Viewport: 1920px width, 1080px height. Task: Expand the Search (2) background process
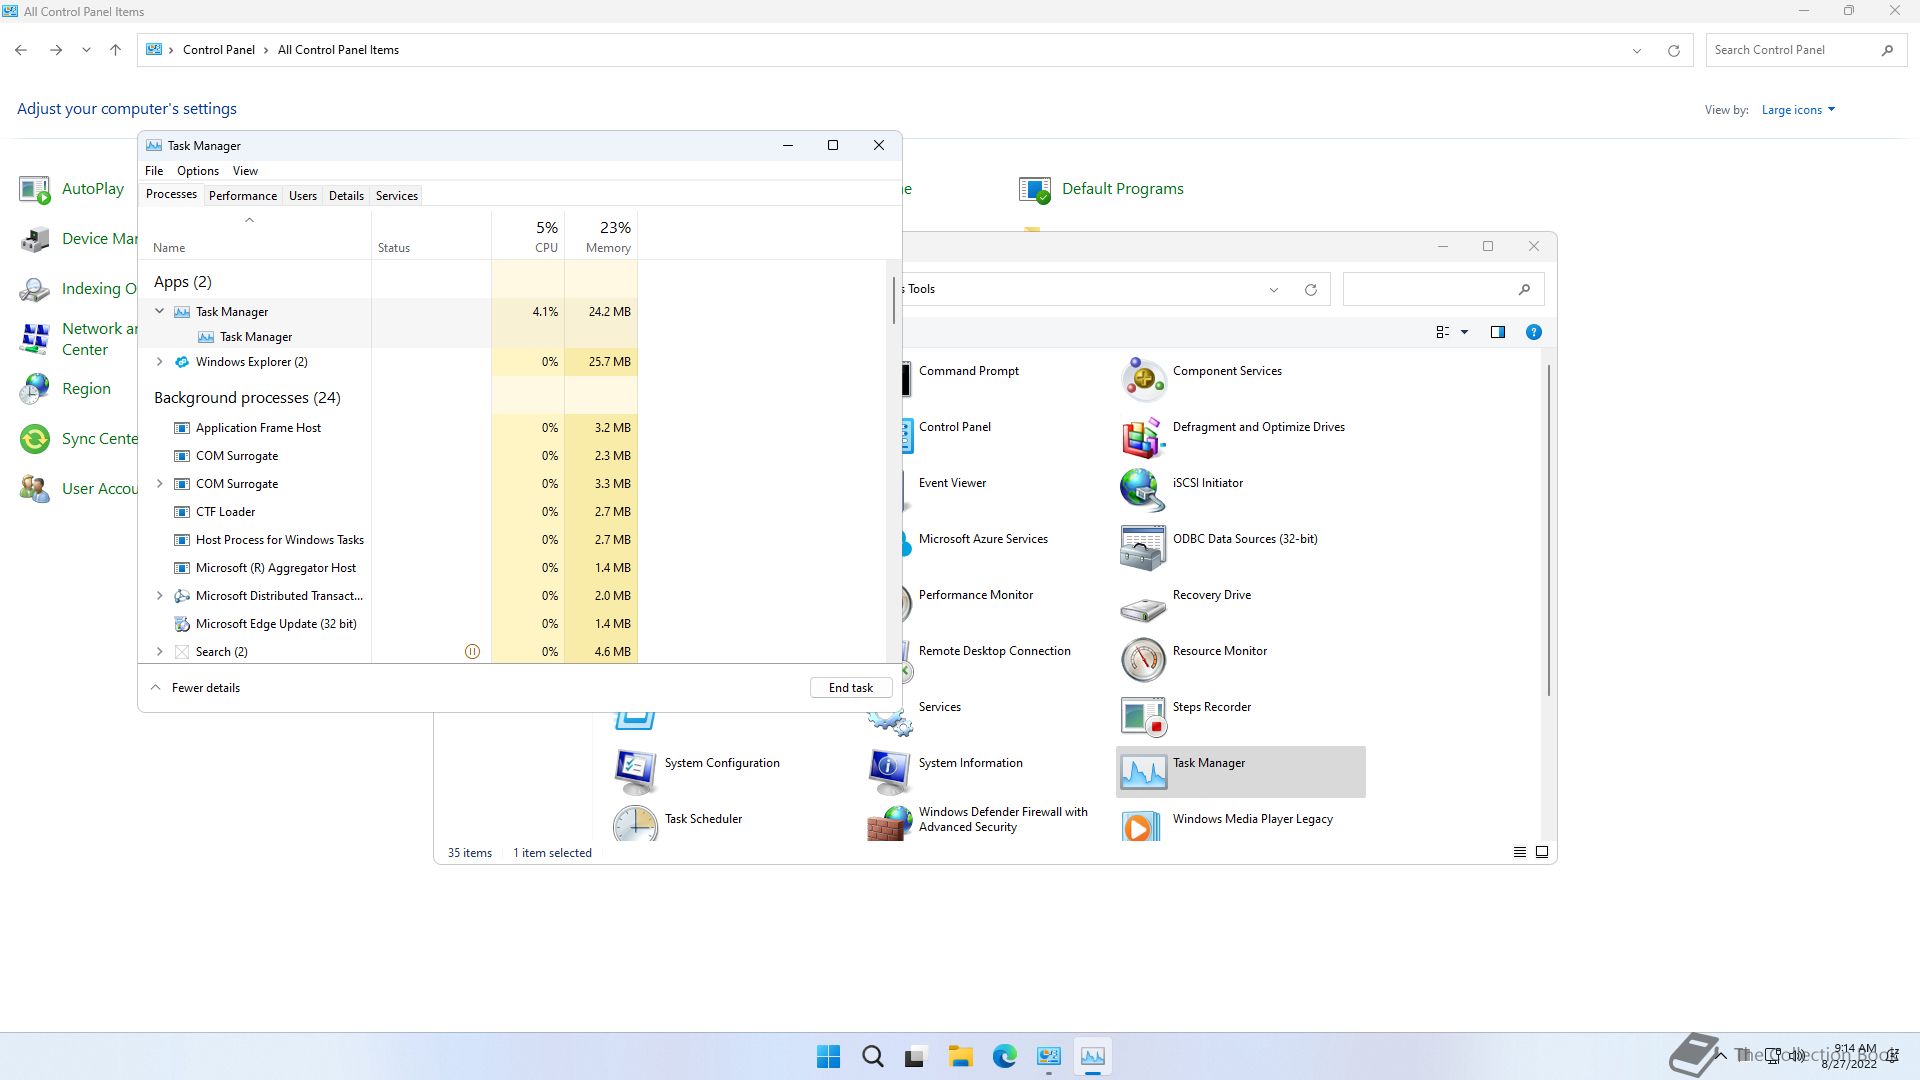[x=159, y=651]
